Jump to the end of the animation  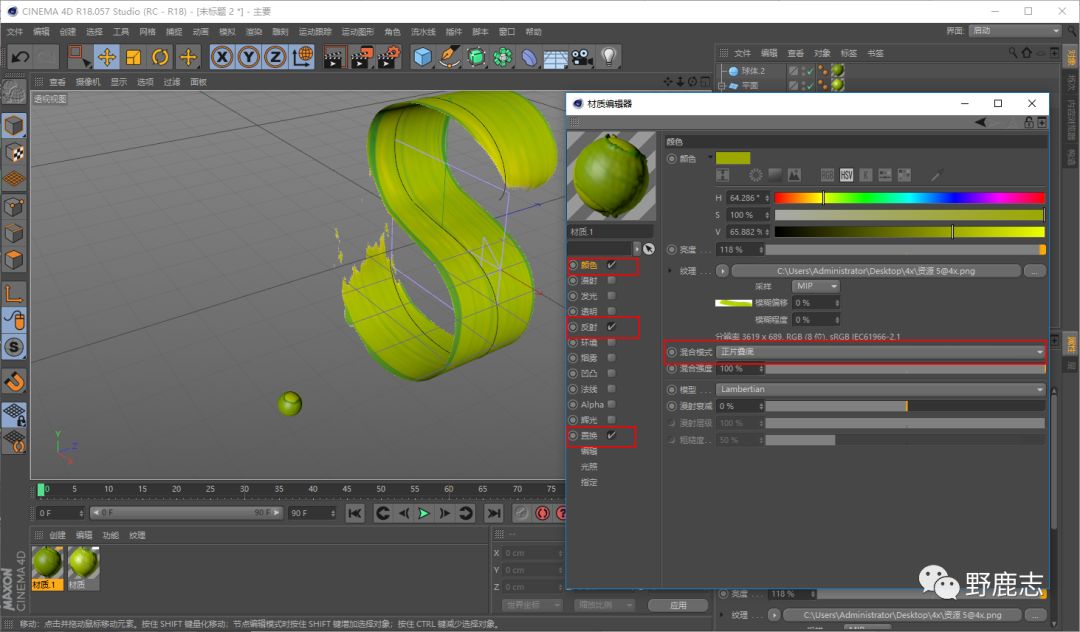(x=494, y=513)
